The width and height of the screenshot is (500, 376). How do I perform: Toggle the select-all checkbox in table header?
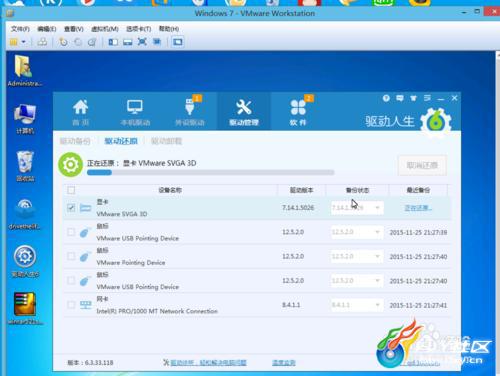(x=71, y=190)
